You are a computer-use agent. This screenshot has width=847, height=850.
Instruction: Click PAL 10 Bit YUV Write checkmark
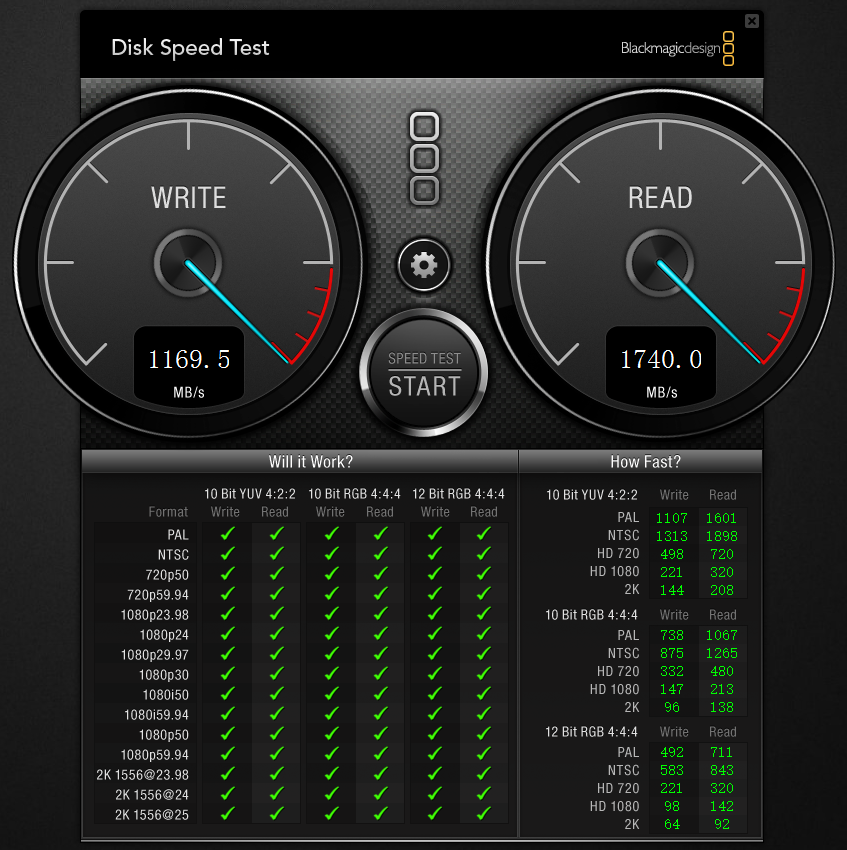(x=228, y=533)
